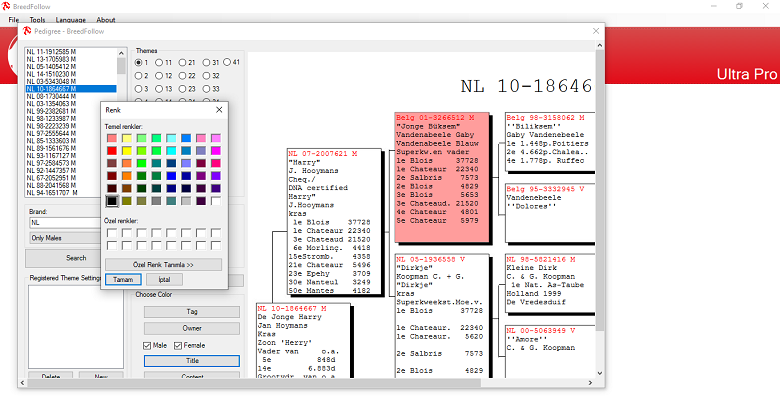Choose theme 41 radio button
The height and width of the screenshot is (415, 780).
pyautogui.click(x=228, y=62)
